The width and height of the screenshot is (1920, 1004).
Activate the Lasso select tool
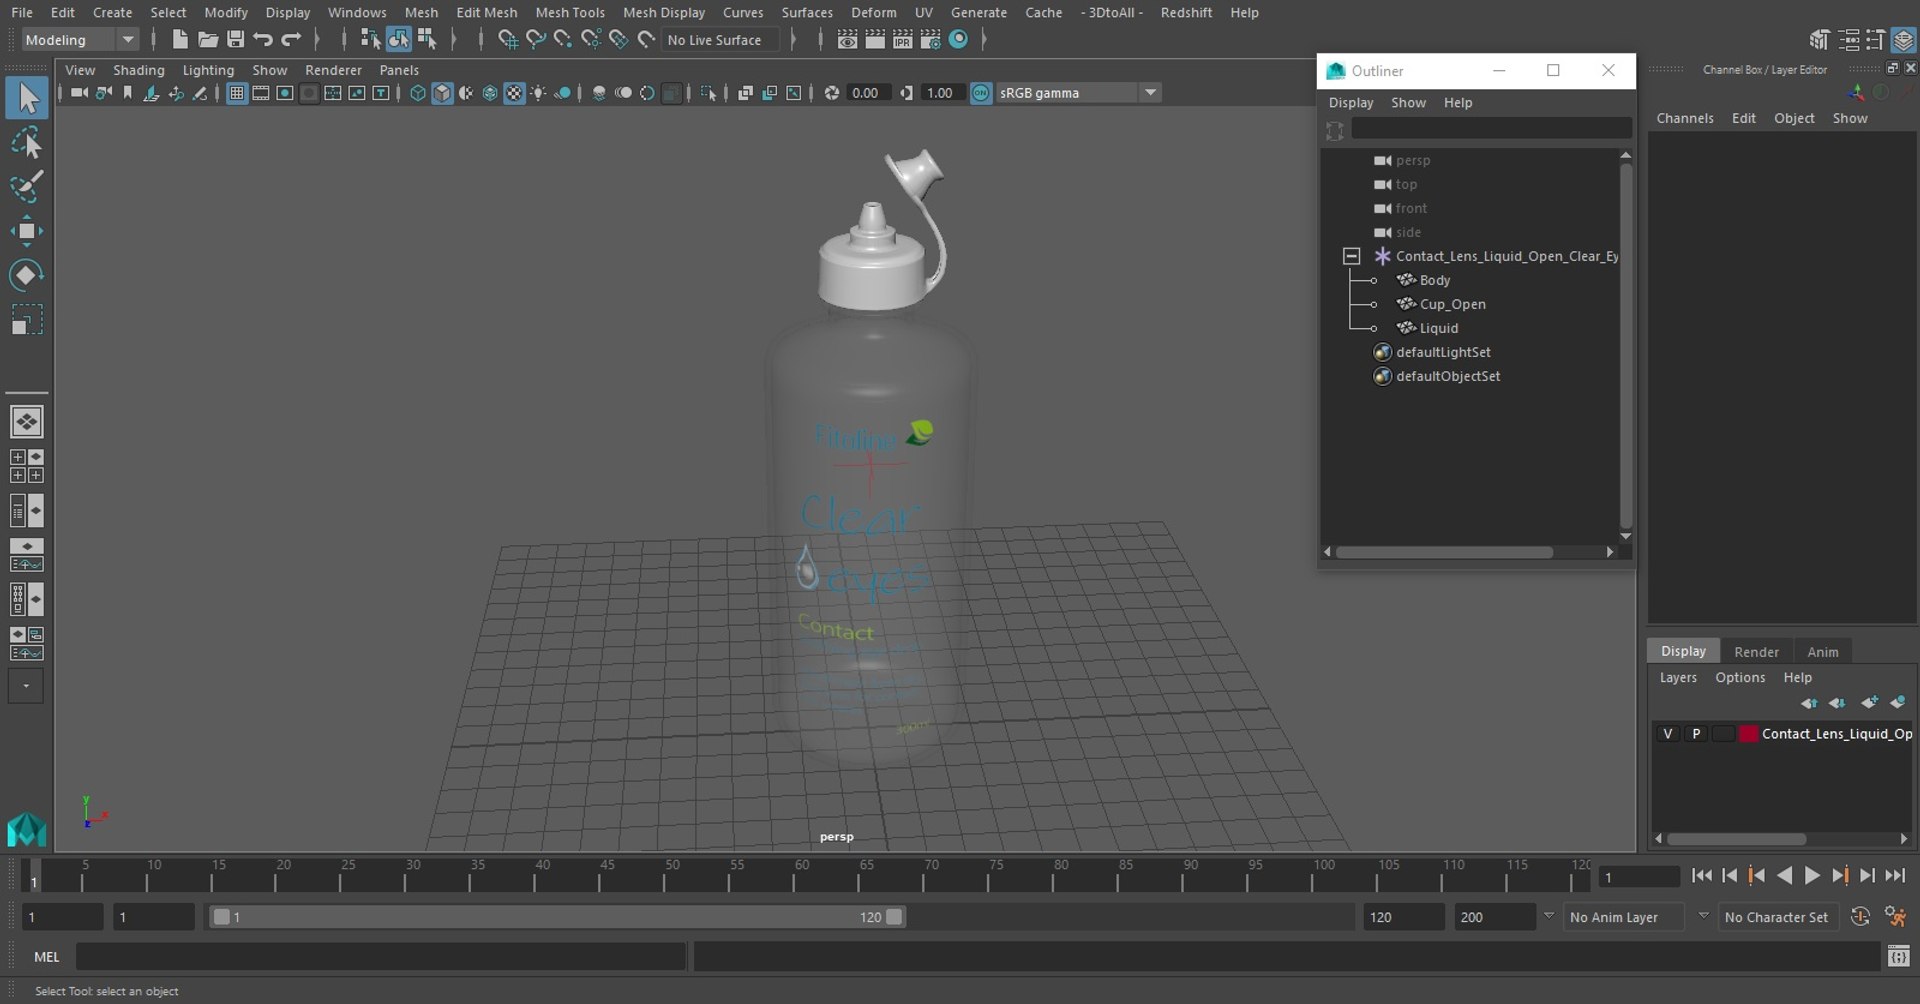27,143
